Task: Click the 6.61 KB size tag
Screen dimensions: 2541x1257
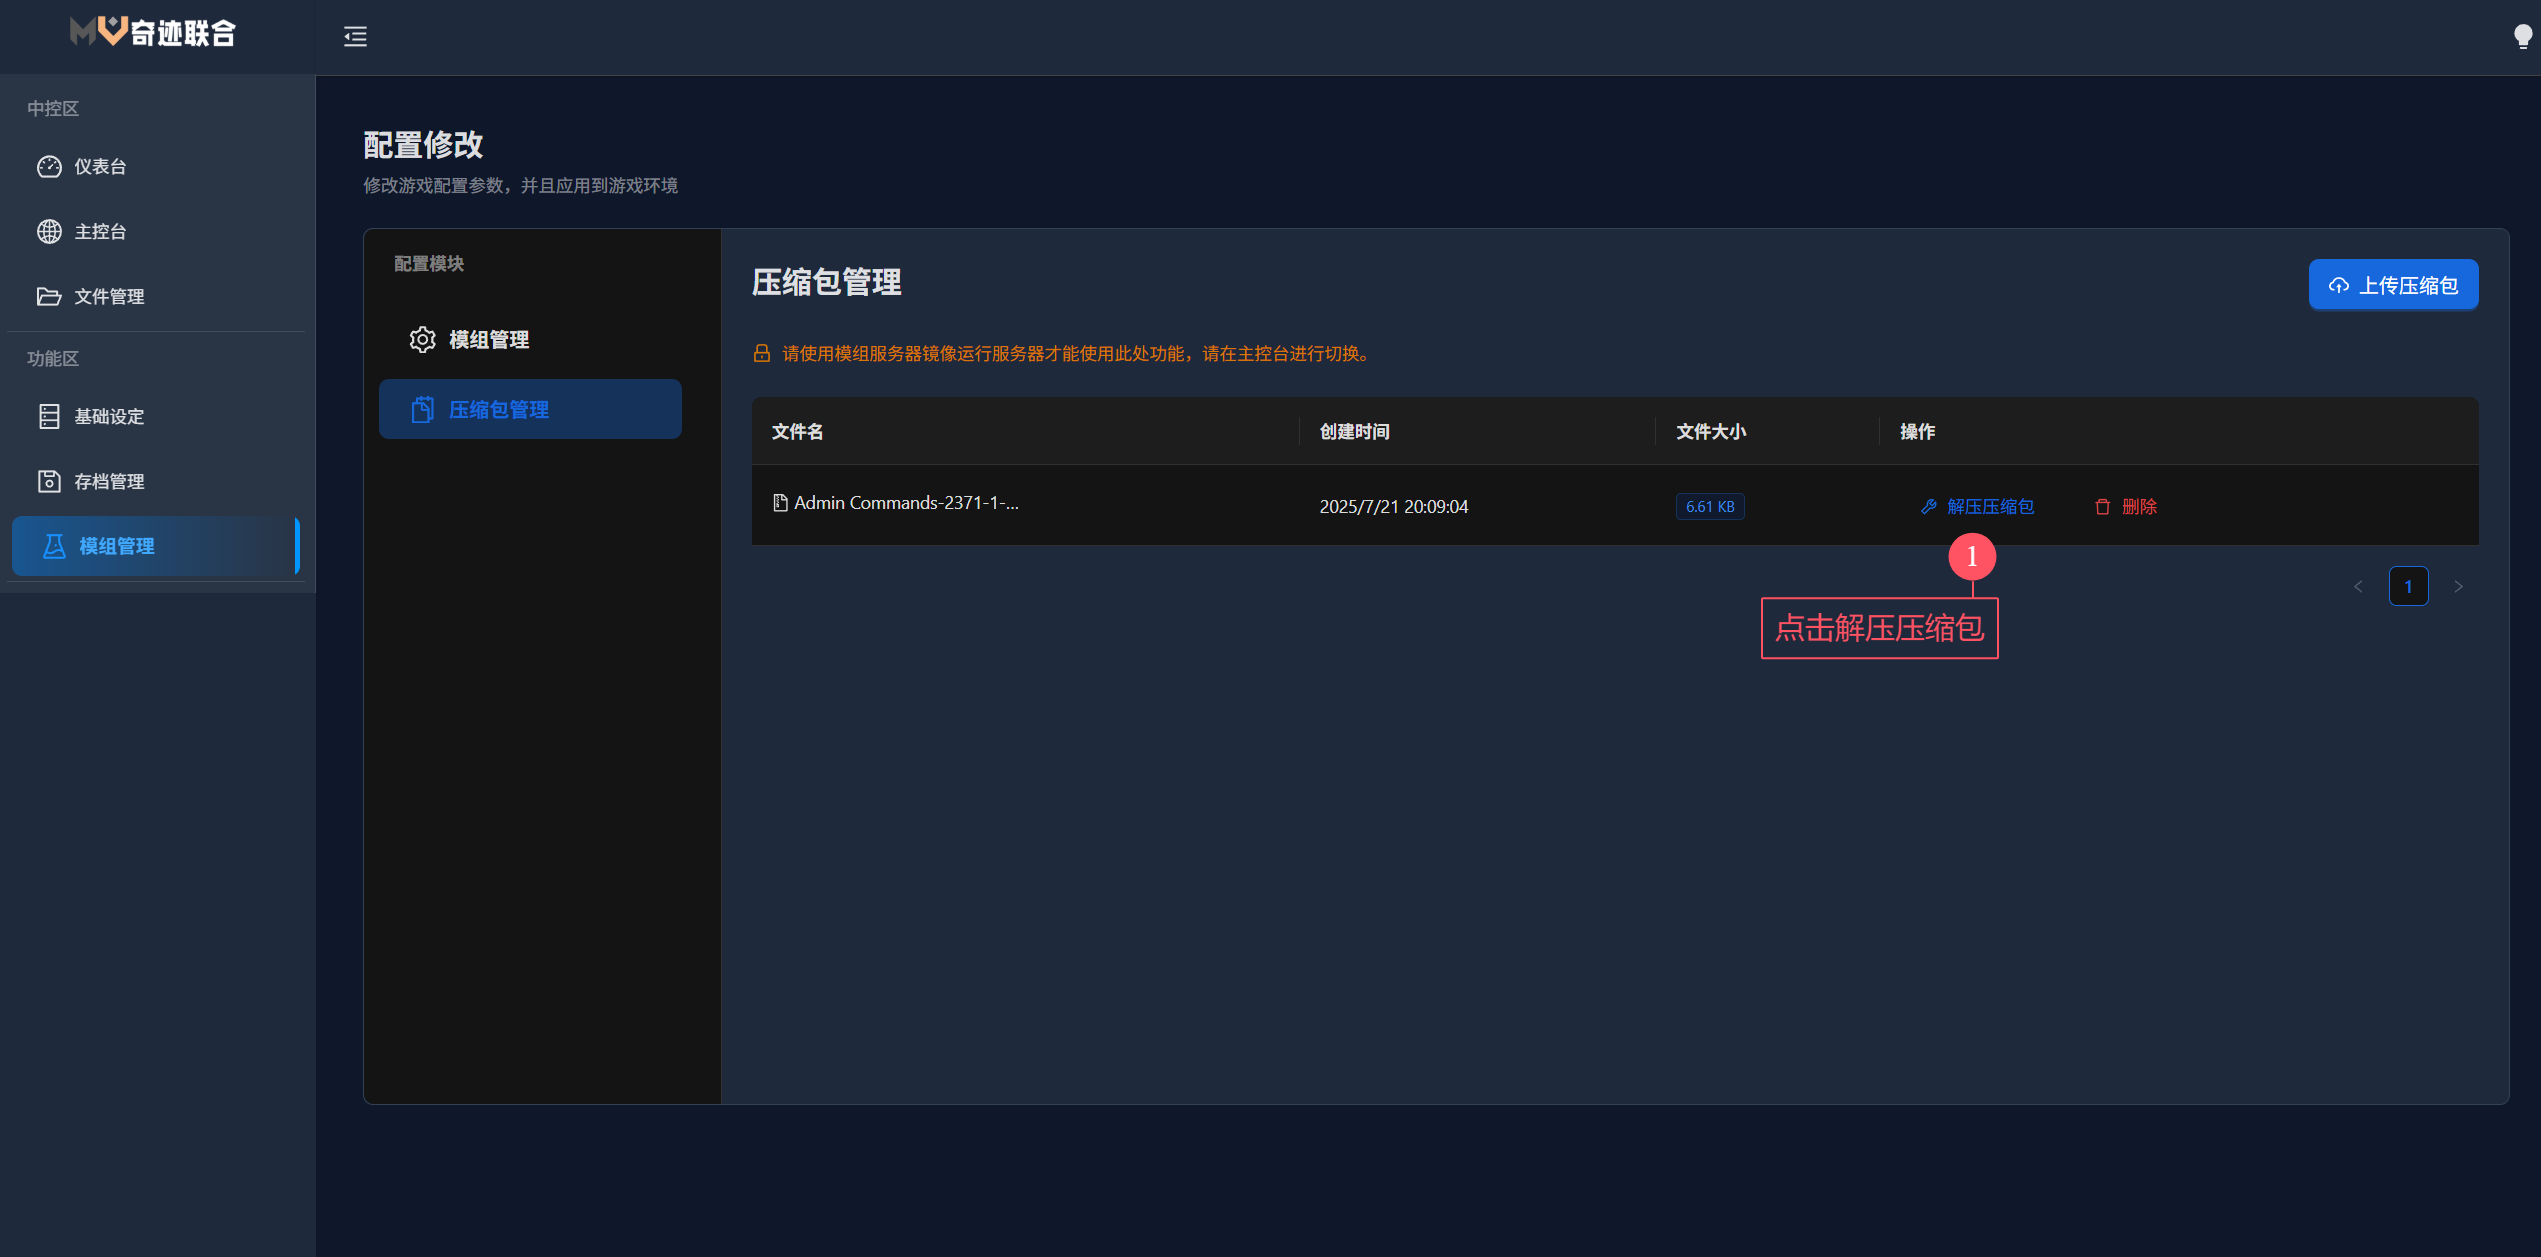Action: click(1710, 507)
